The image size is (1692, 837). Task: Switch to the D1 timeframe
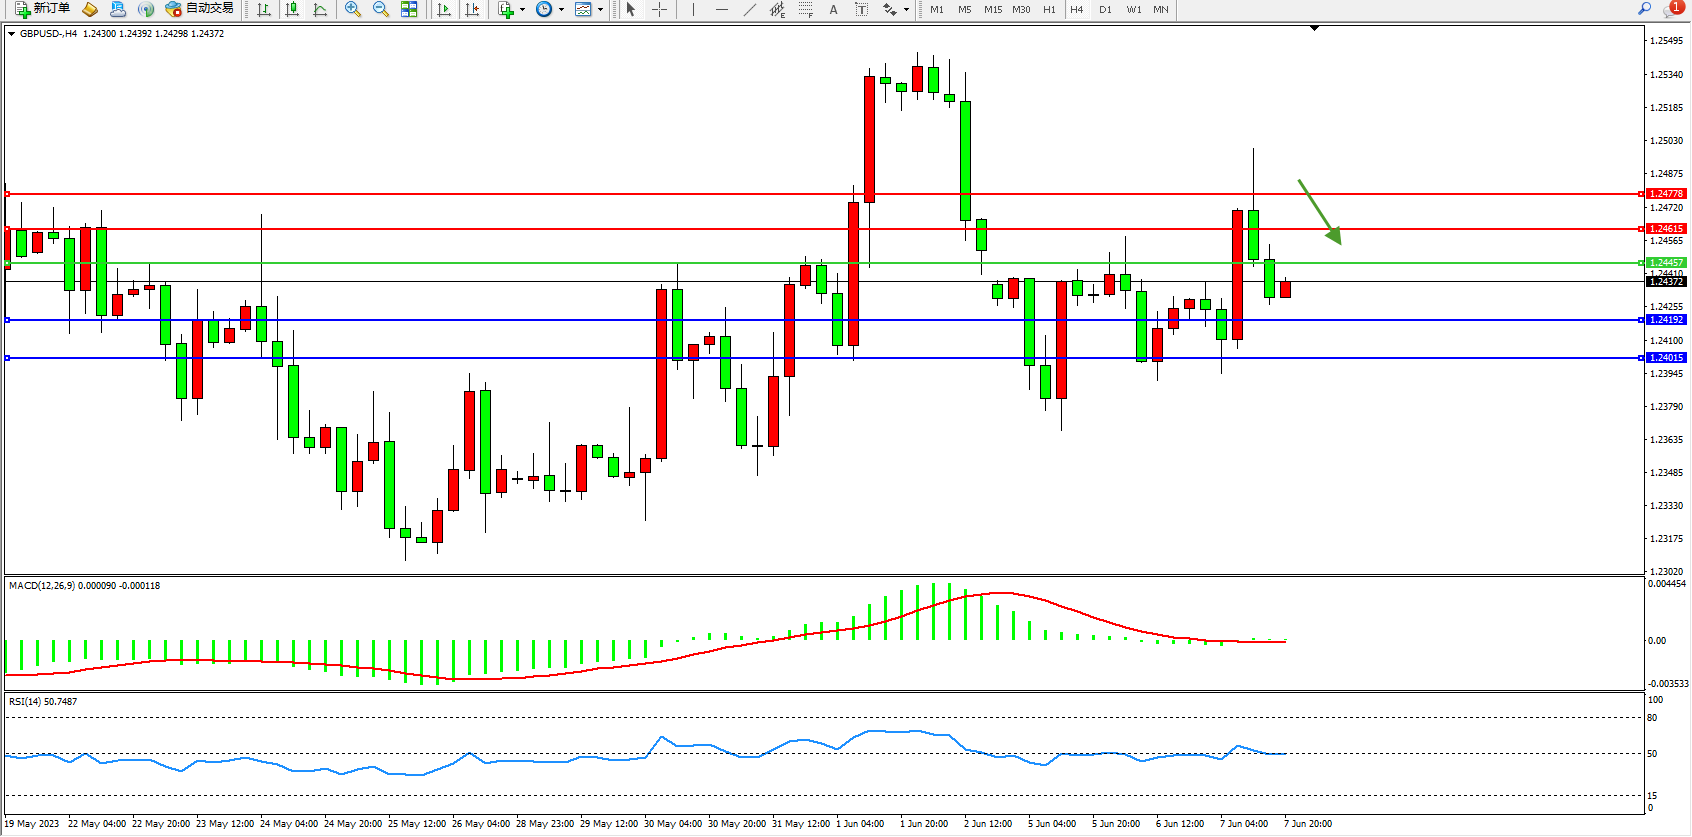tap(1105, 10)
